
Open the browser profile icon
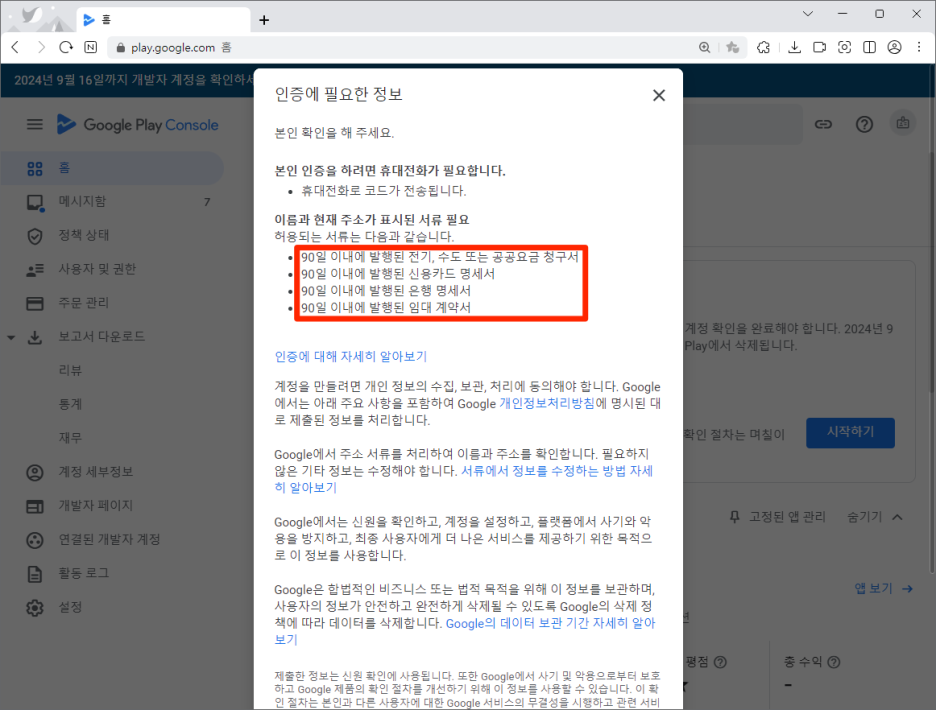(894, 47)
